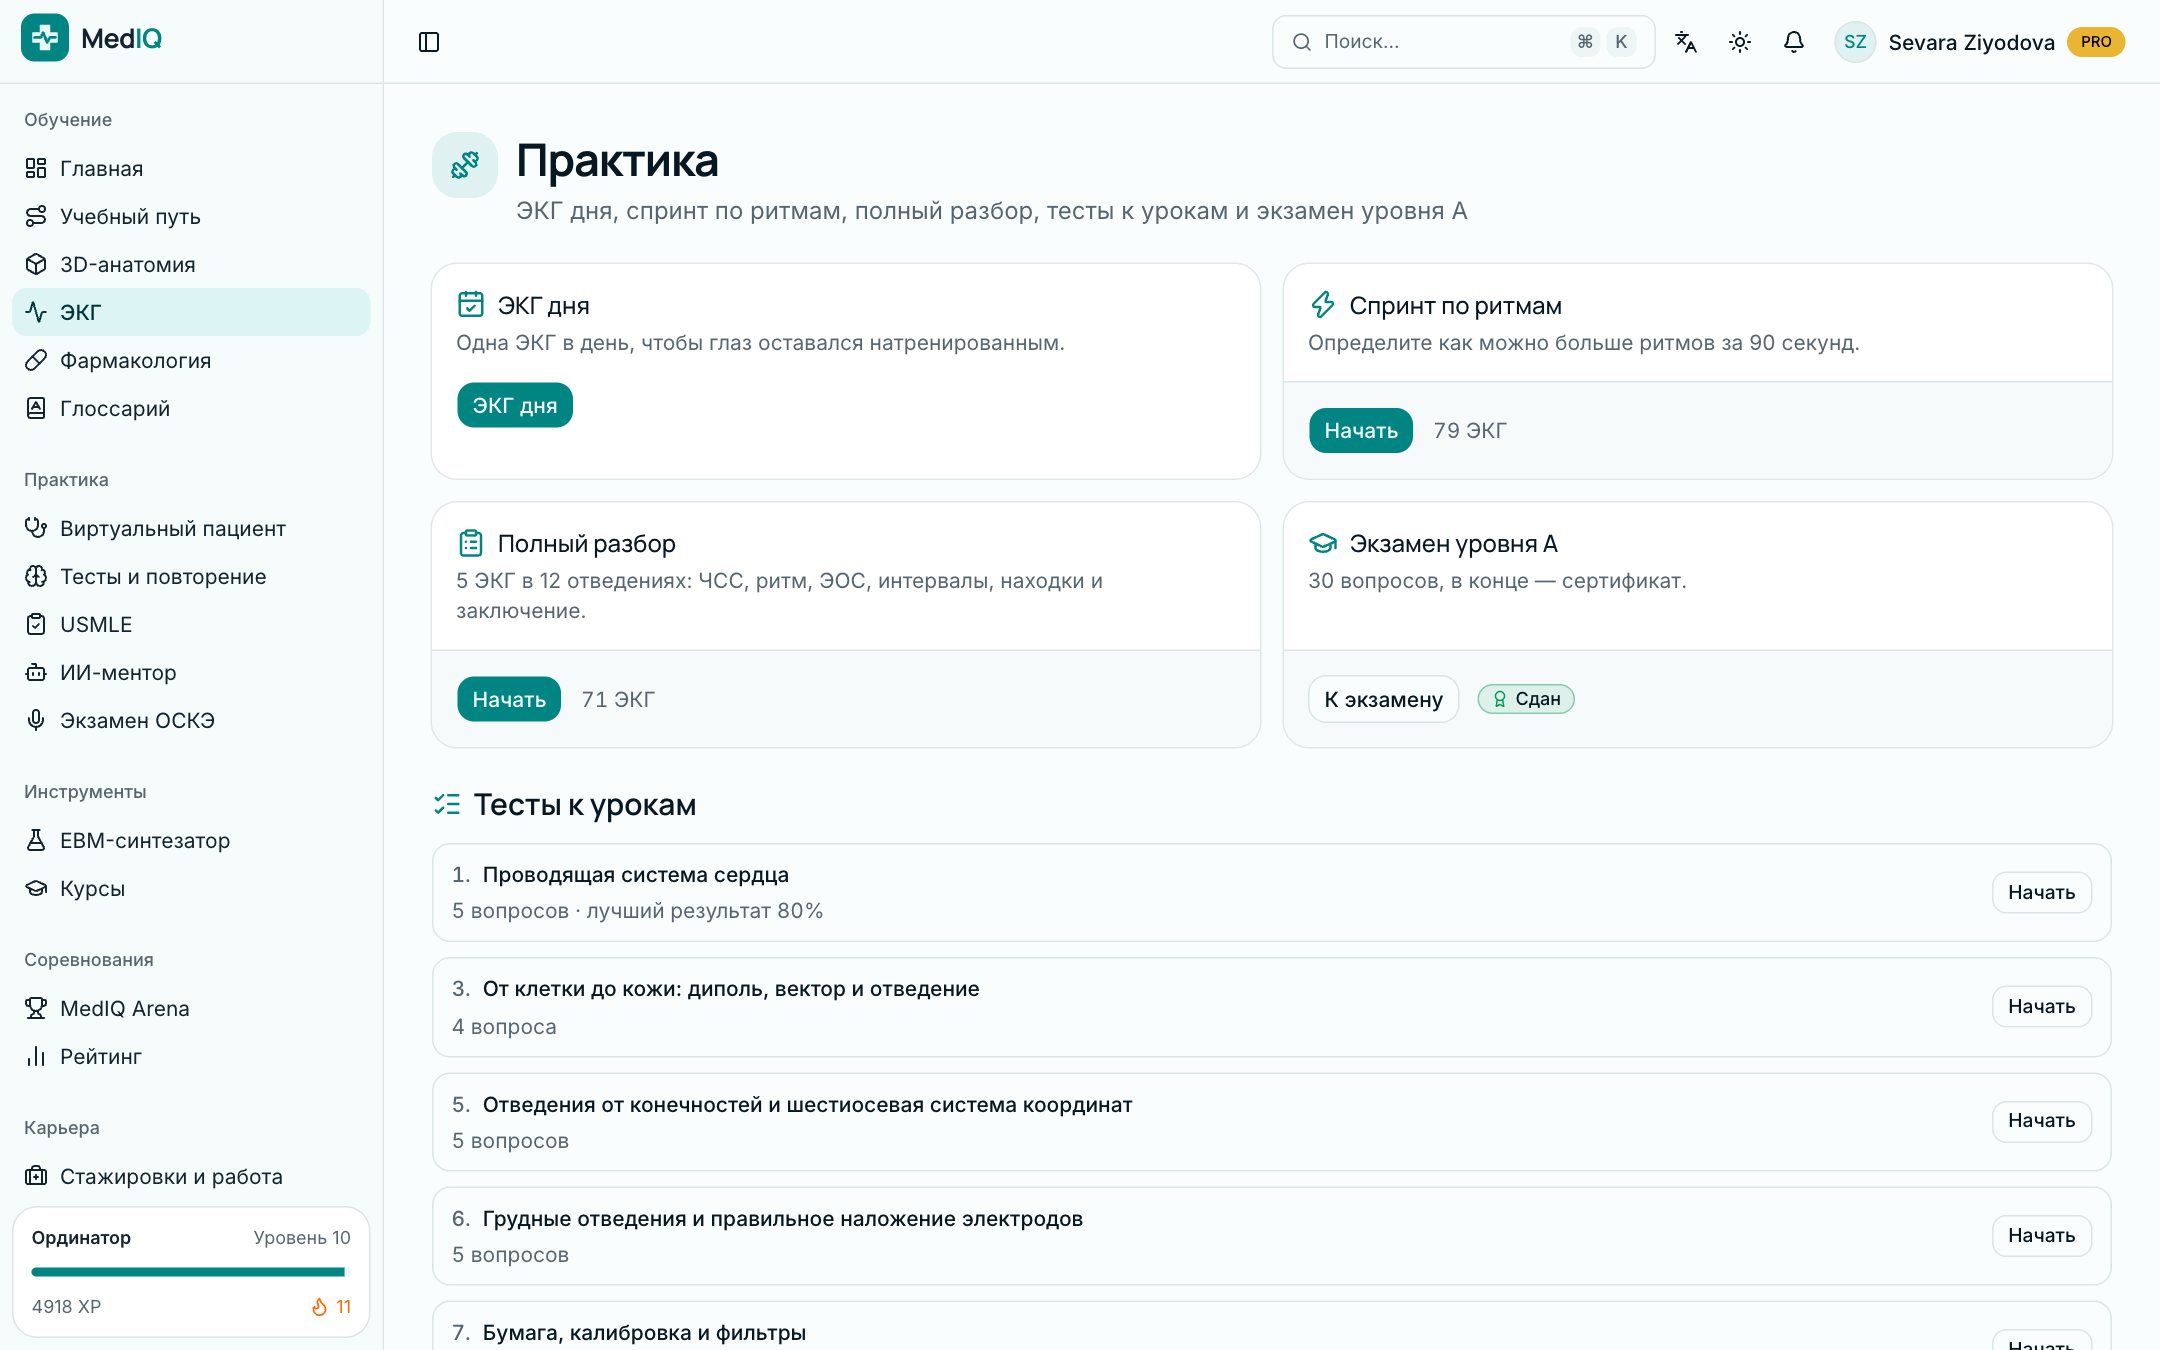2160x1350 pixels.
Task: Open Виртуальный пациент
Action: pos(191,528)
